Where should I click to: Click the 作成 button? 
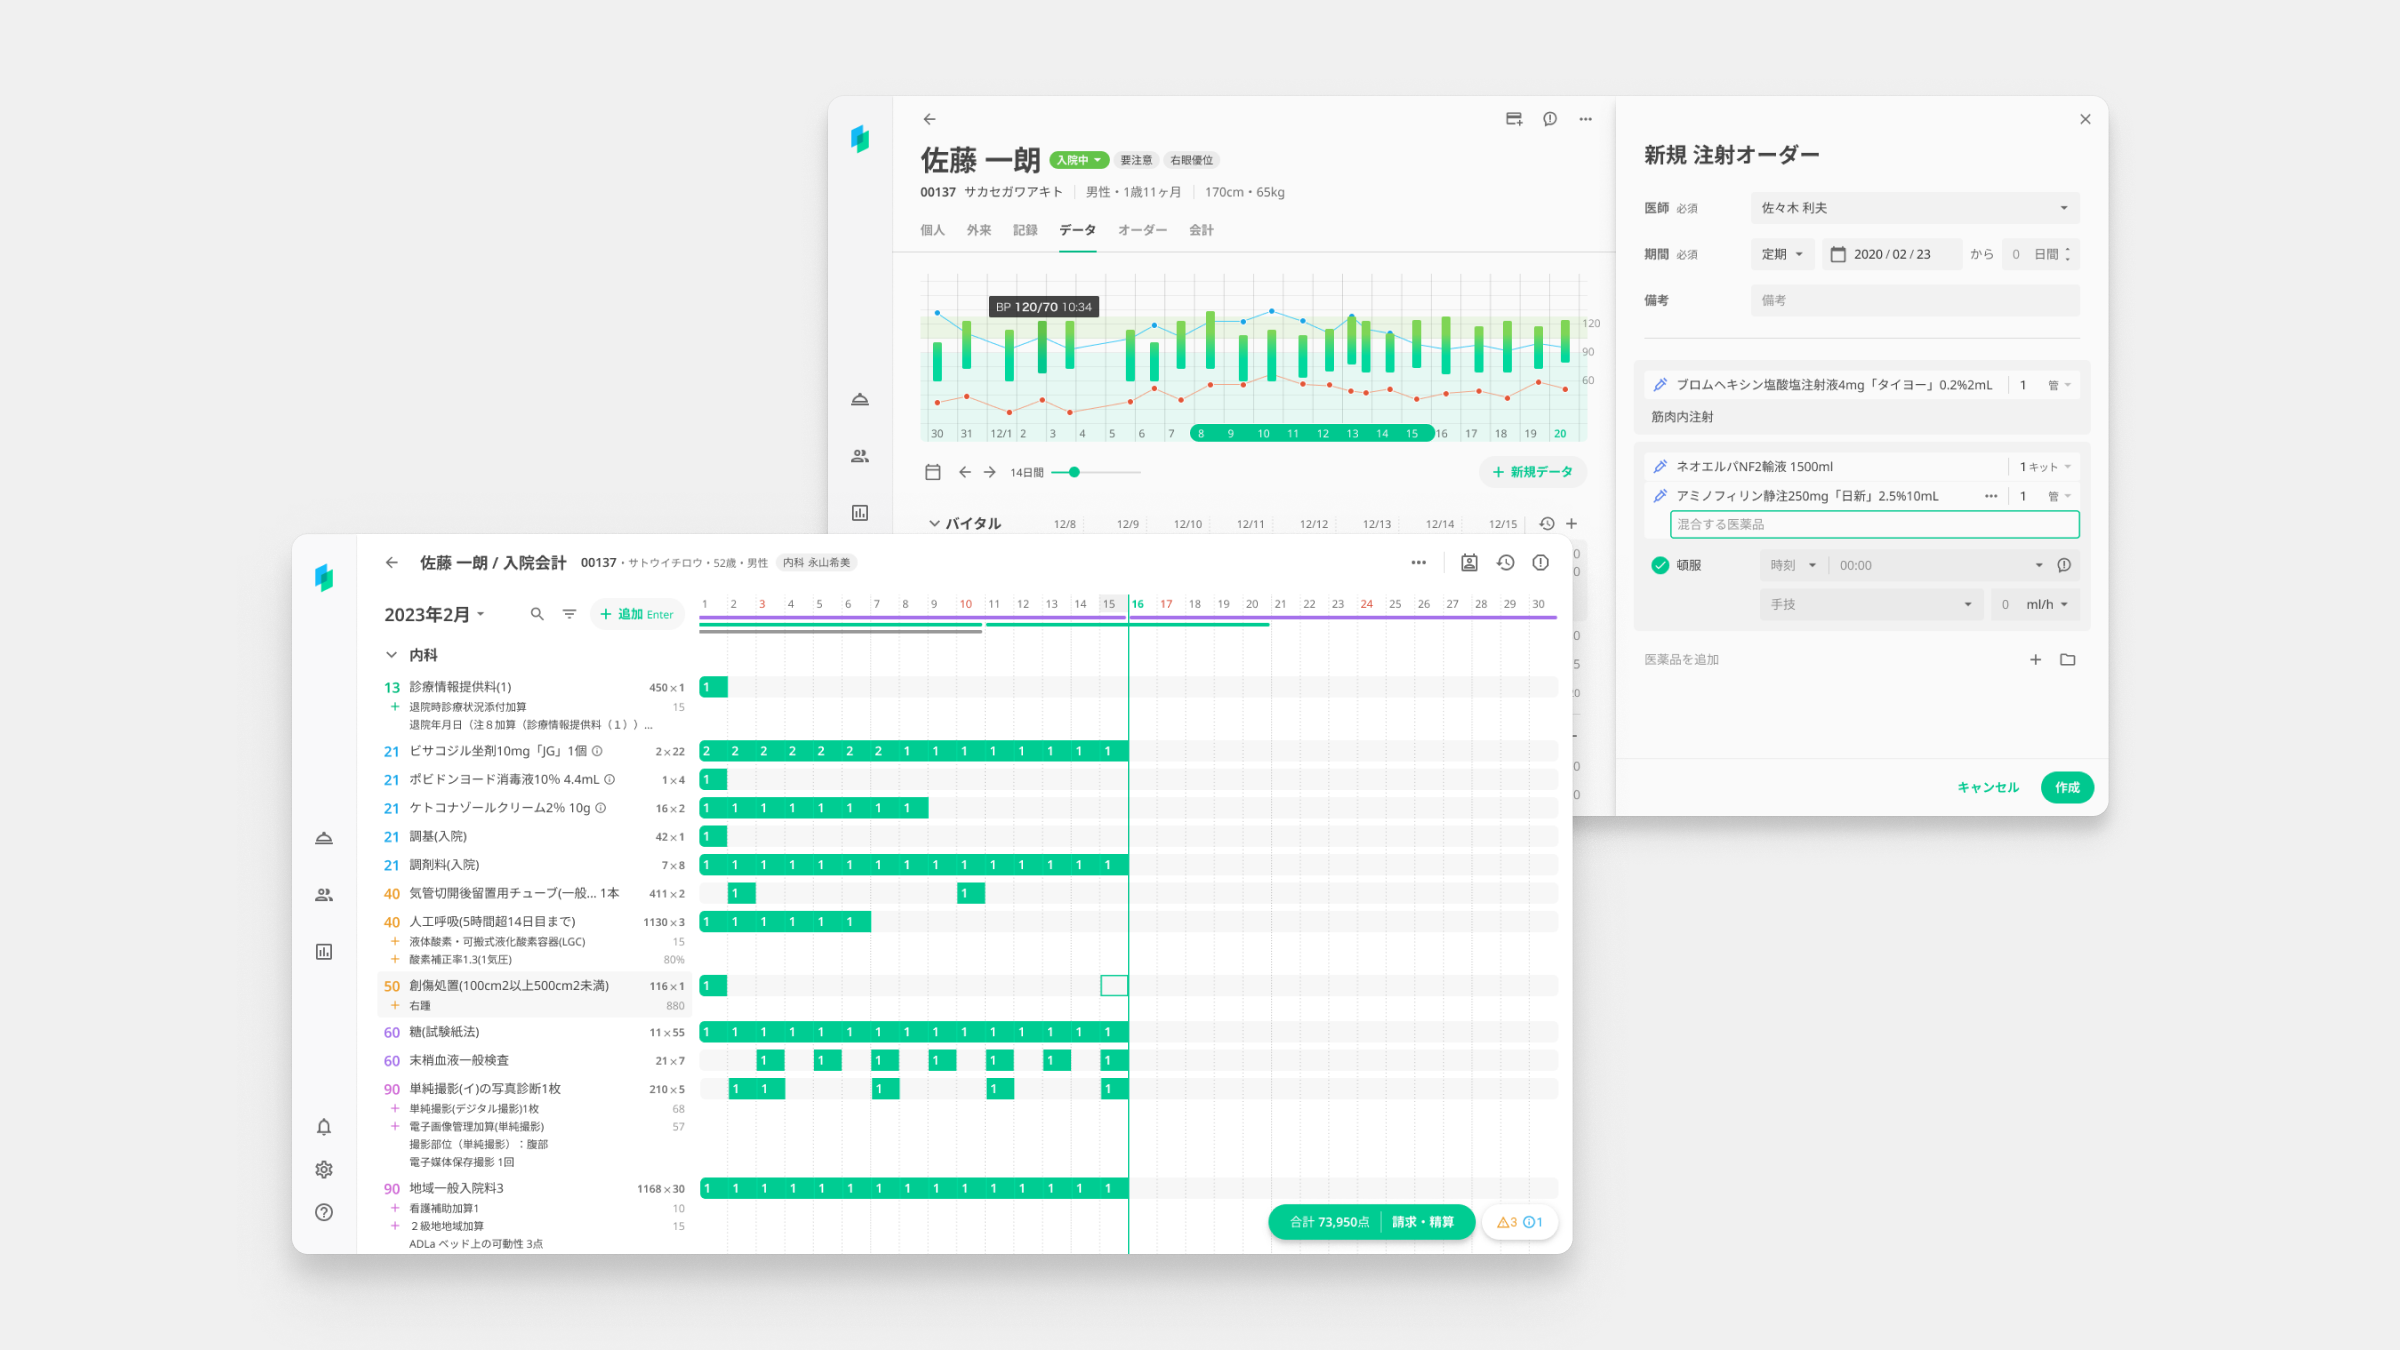[2067, 787]
